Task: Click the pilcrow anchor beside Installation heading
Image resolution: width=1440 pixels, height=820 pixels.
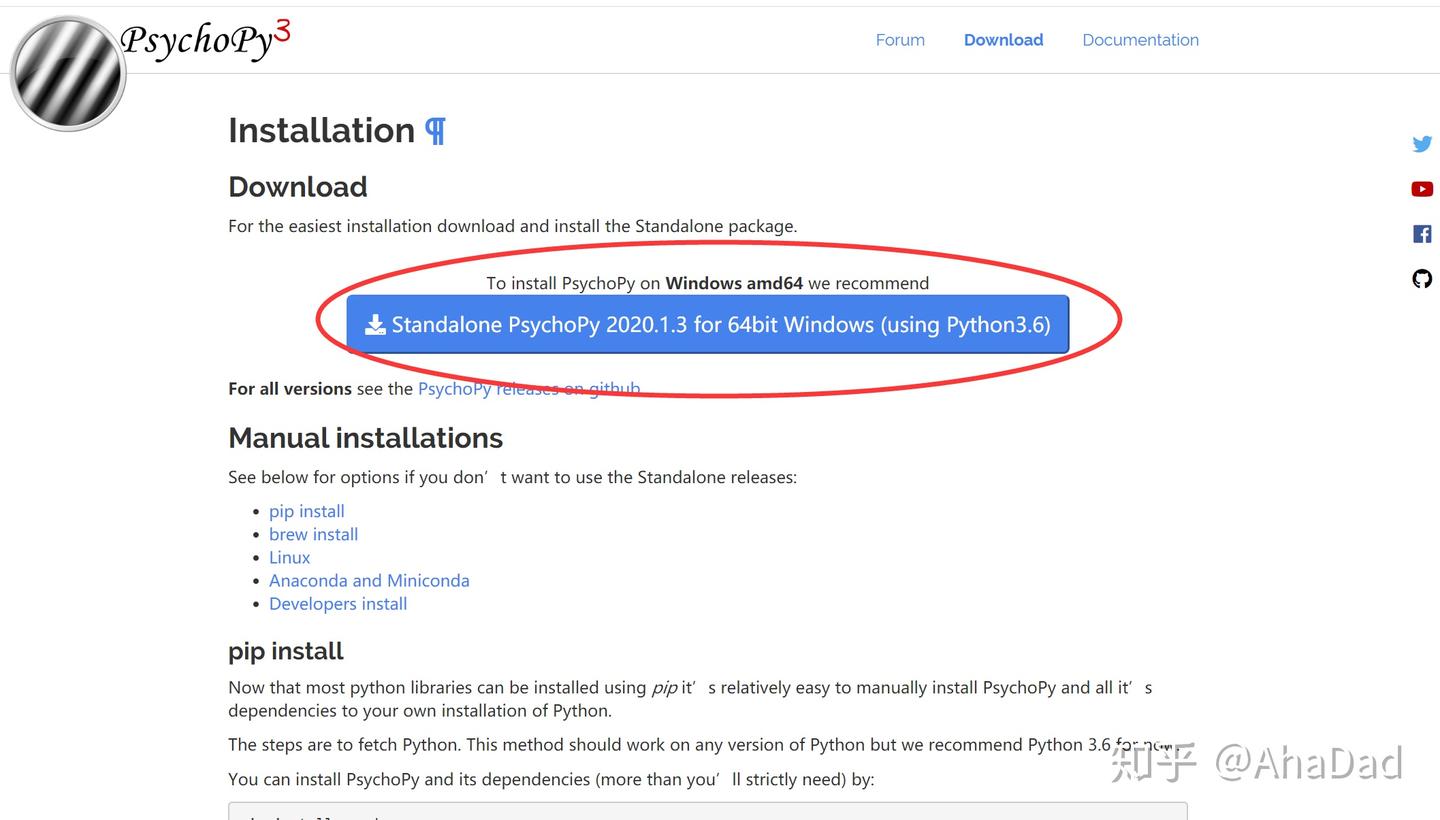Action: [x=435, y=131]
